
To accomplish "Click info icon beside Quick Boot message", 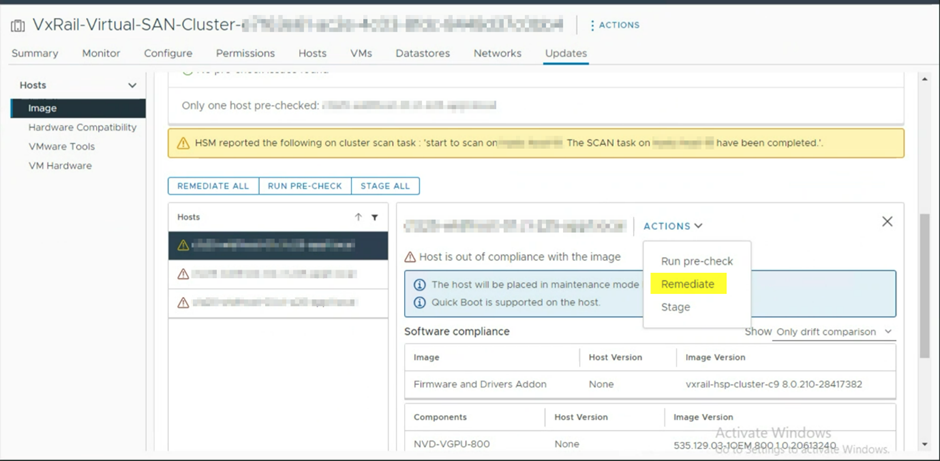I will [x=420, y=302].
